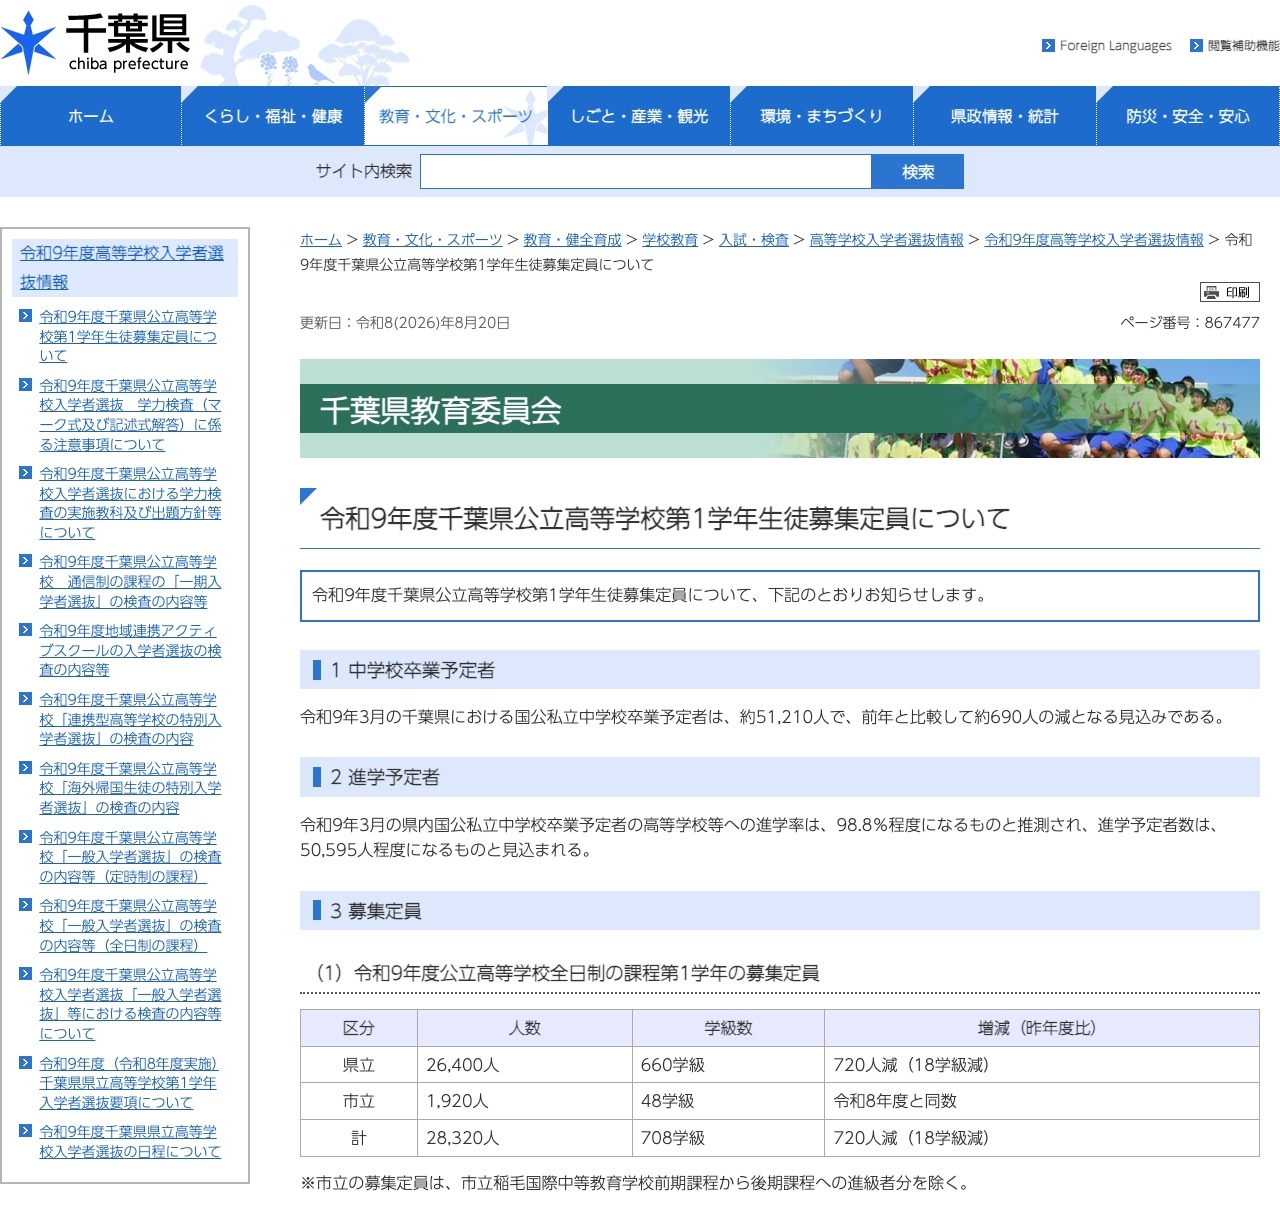This screenshot has width=1280, height=1215.
Task: Open the 閲覧補助機能 link
Action: (x=1243, y=46)
